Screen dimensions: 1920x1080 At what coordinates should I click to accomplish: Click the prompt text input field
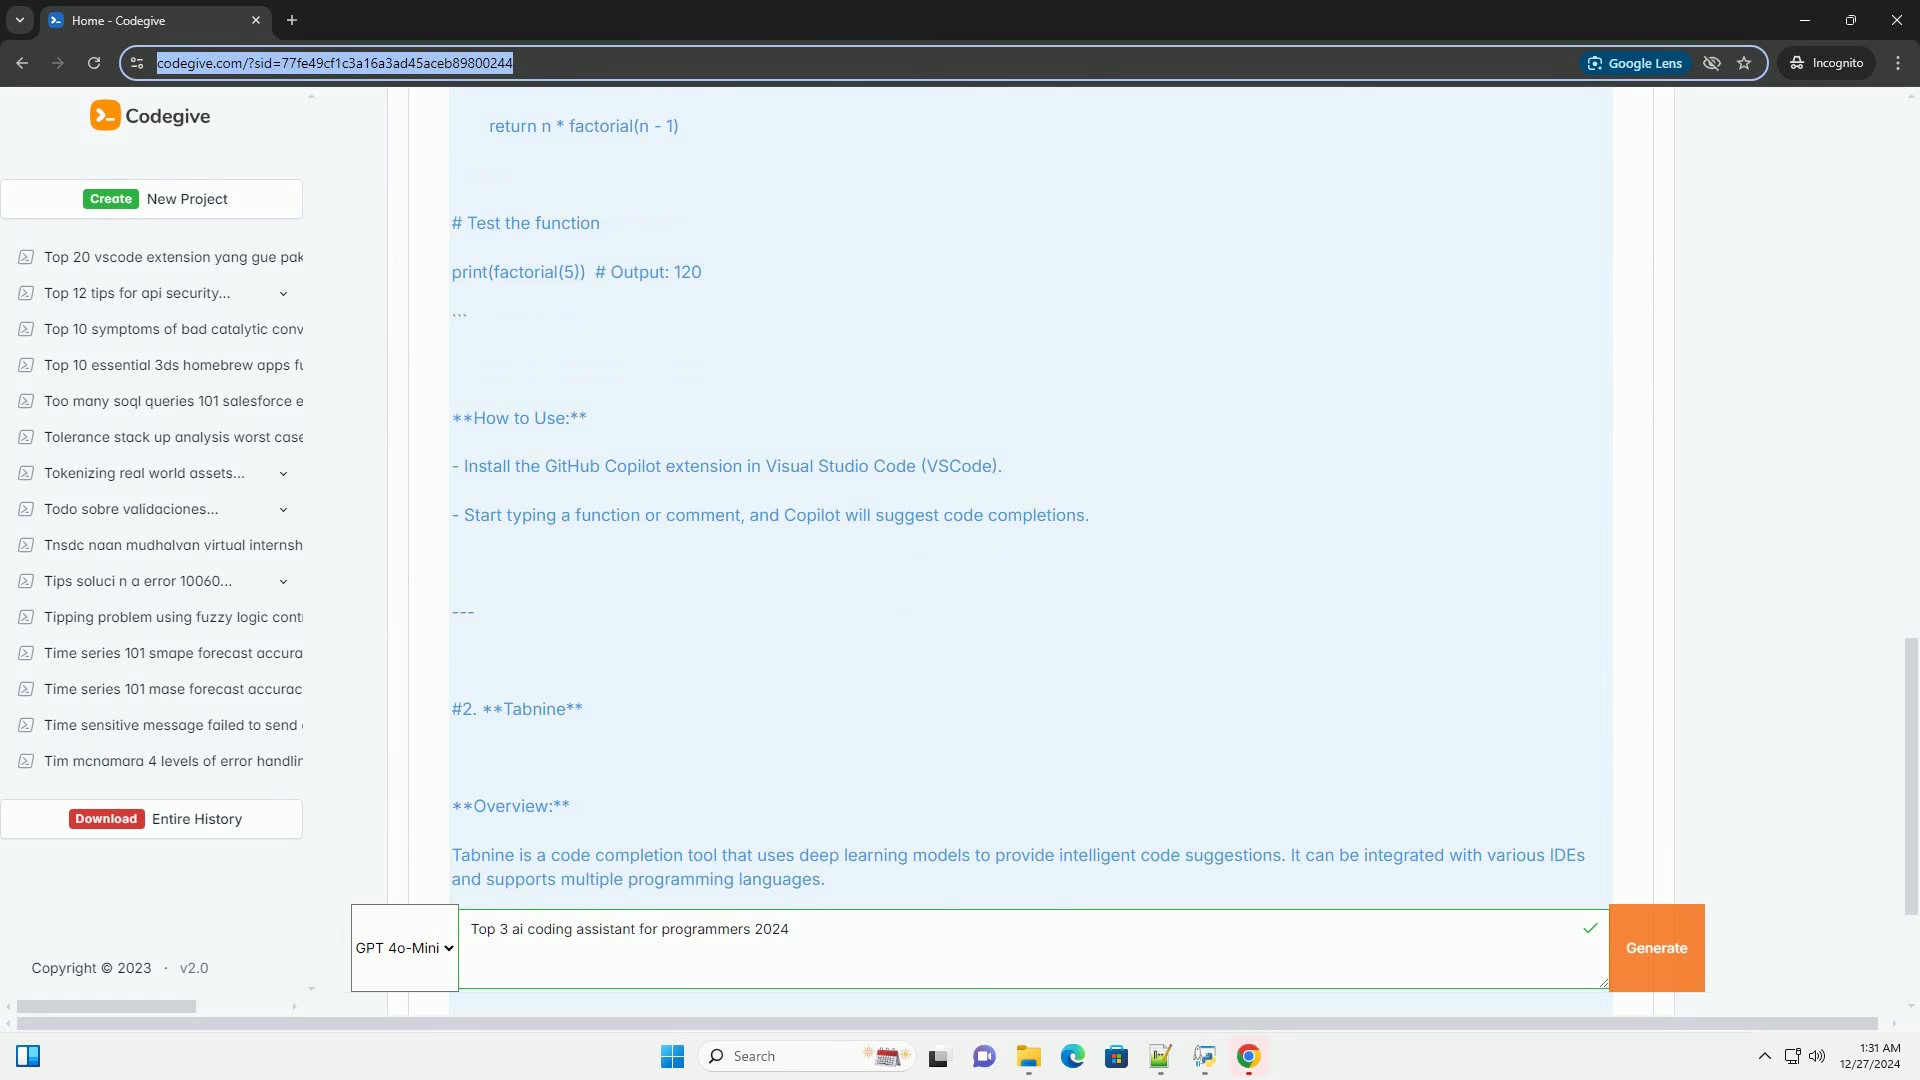[x=1033, y=949]
